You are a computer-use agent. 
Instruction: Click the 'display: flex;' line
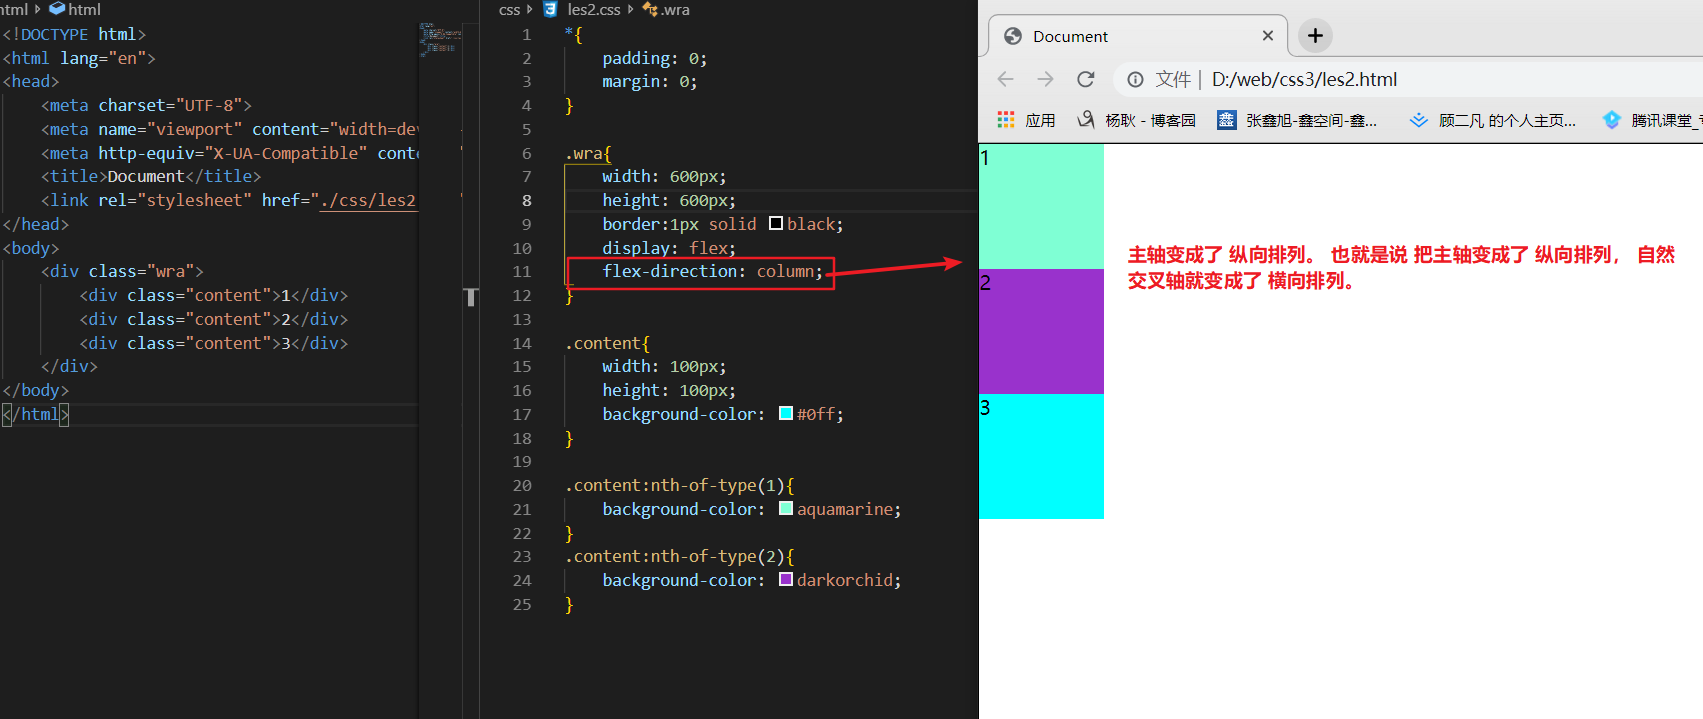[669, 248]
